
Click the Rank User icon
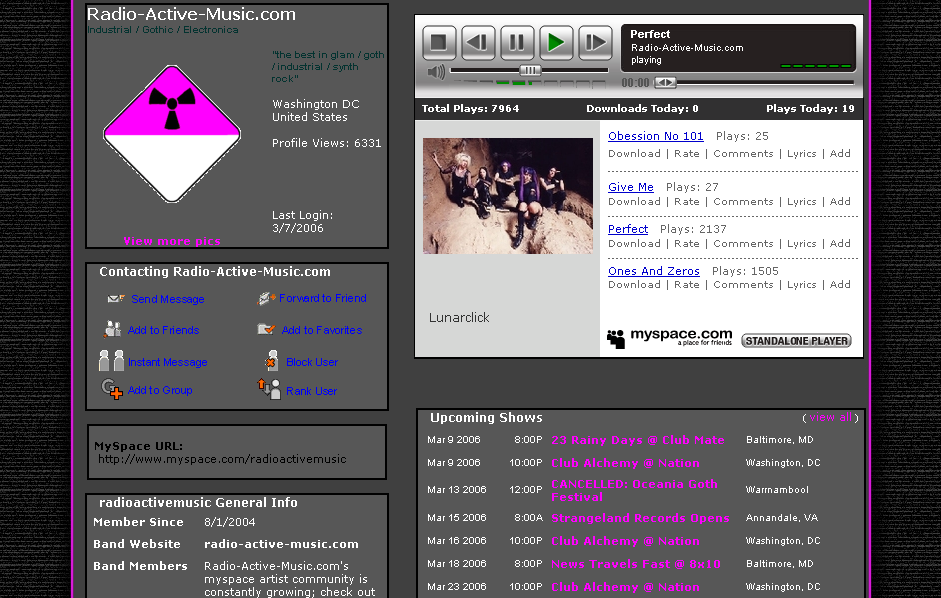[269, 389]
